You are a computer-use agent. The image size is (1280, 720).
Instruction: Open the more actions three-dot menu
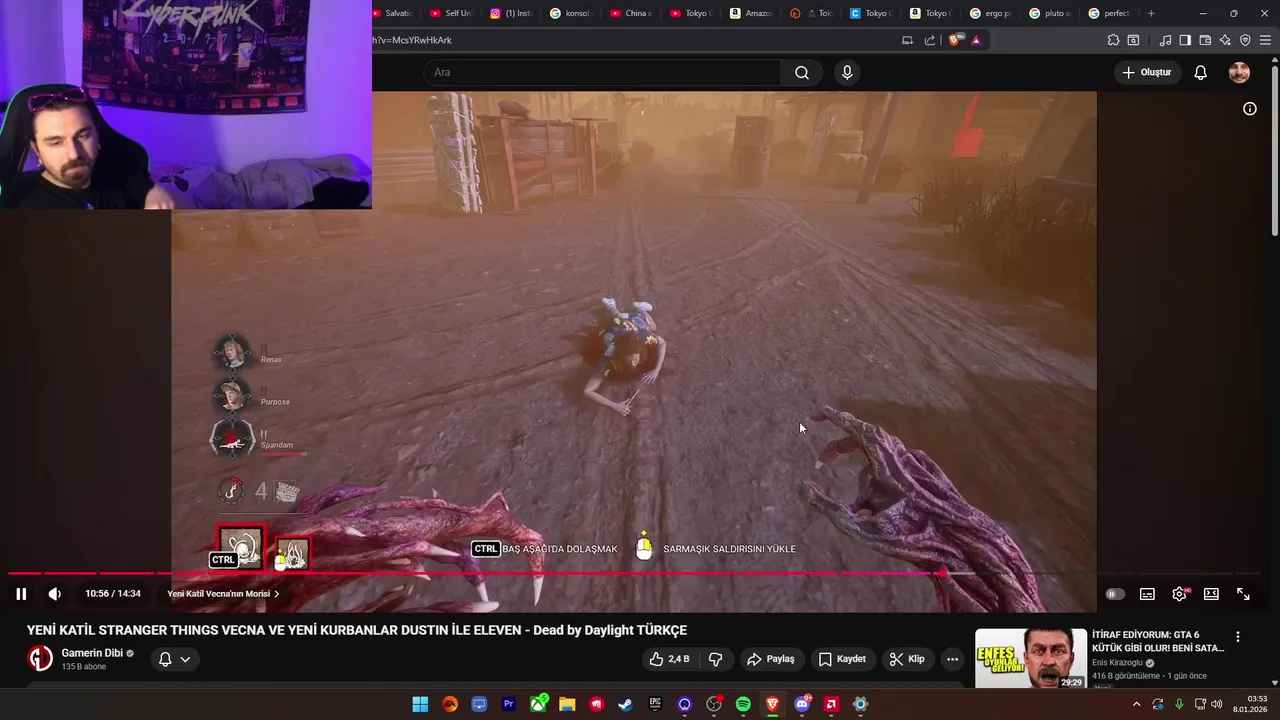pos(952,659)
